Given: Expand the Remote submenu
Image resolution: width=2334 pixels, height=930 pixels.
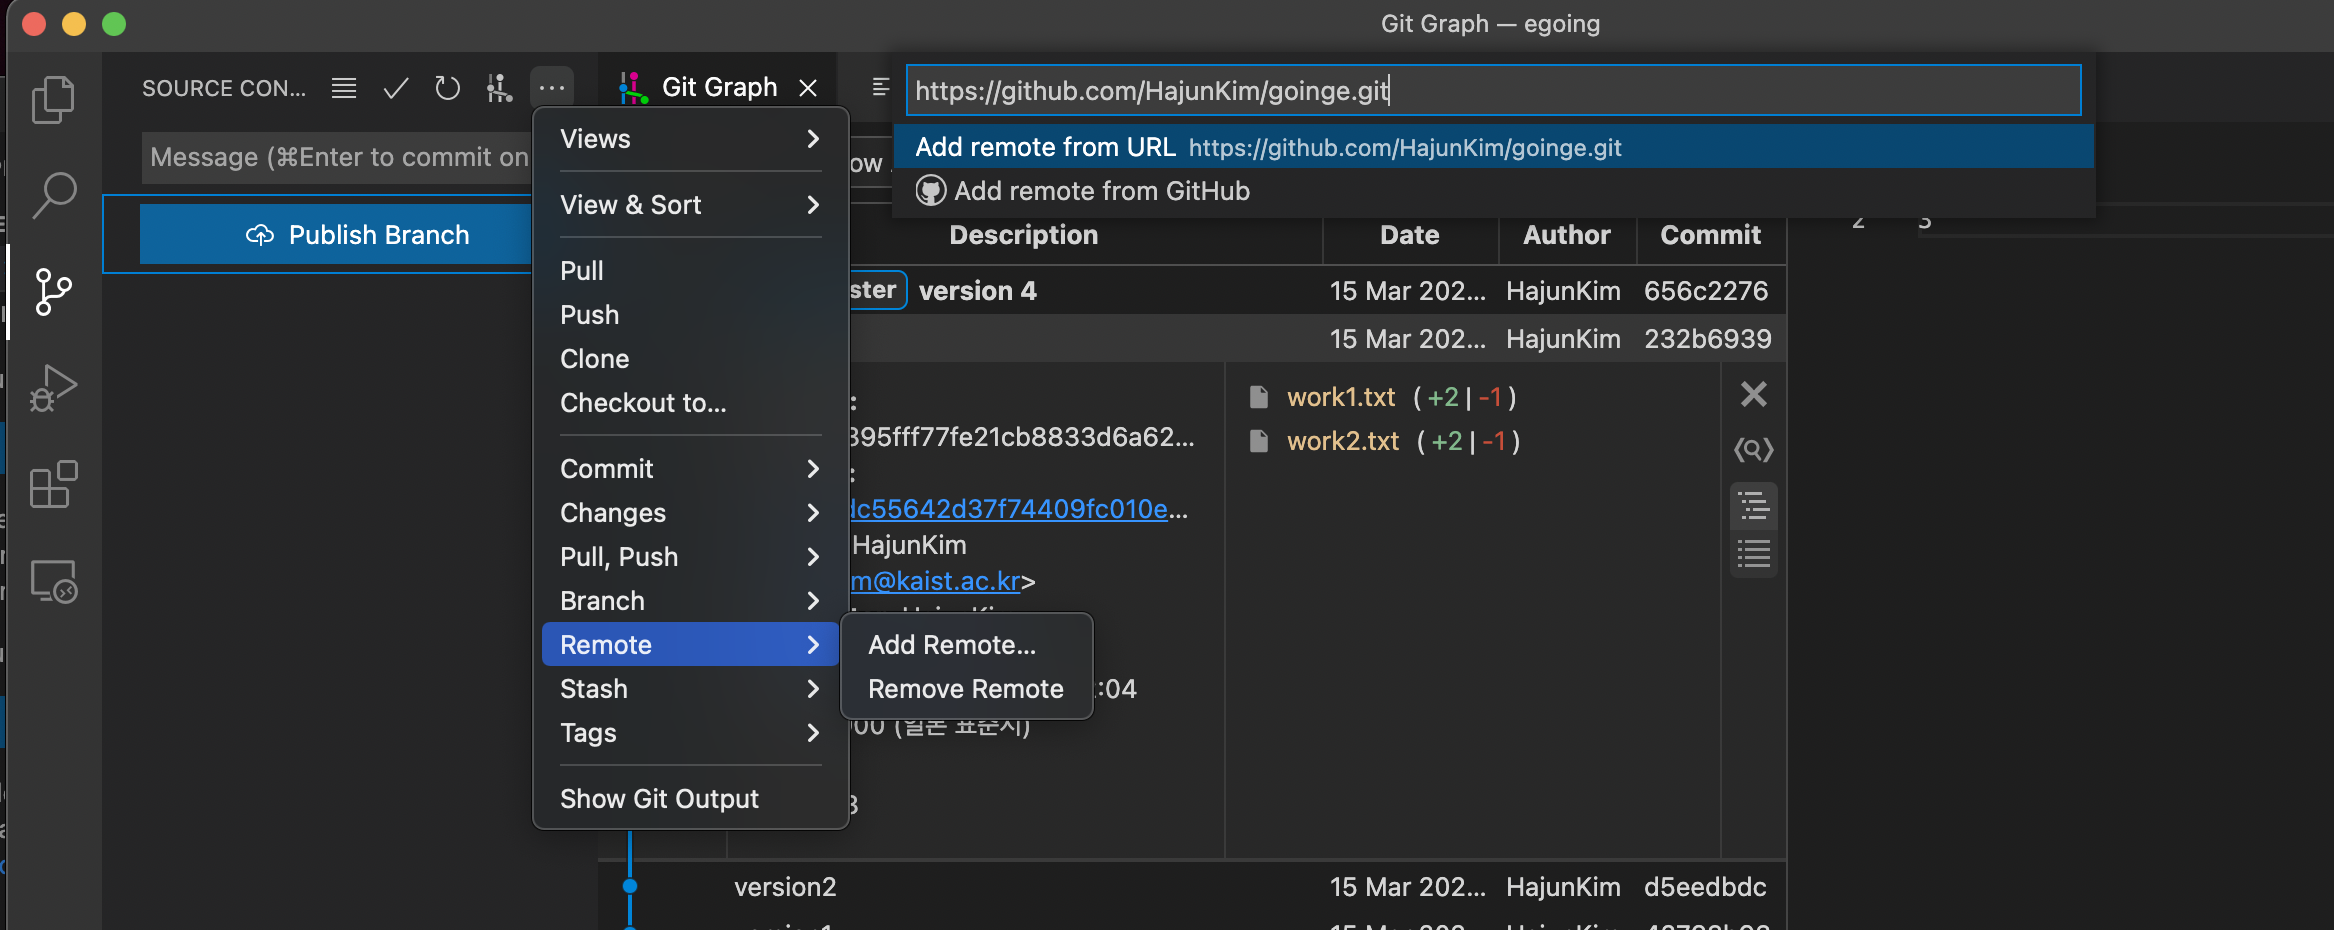Looking at the screenshot, I should tap(690, 645).
